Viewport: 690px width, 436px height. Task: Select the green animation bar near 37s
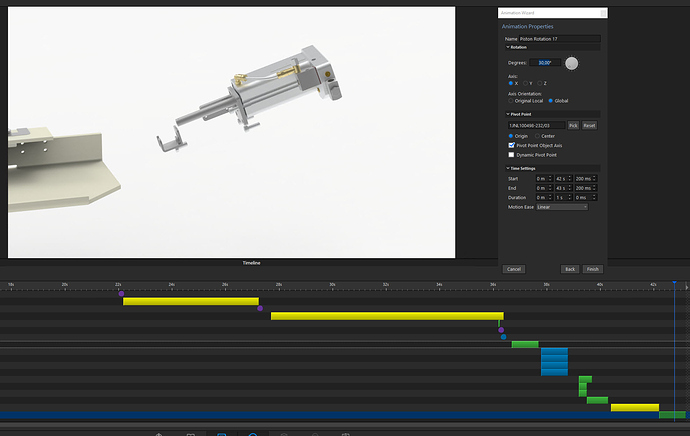point(525,344)
